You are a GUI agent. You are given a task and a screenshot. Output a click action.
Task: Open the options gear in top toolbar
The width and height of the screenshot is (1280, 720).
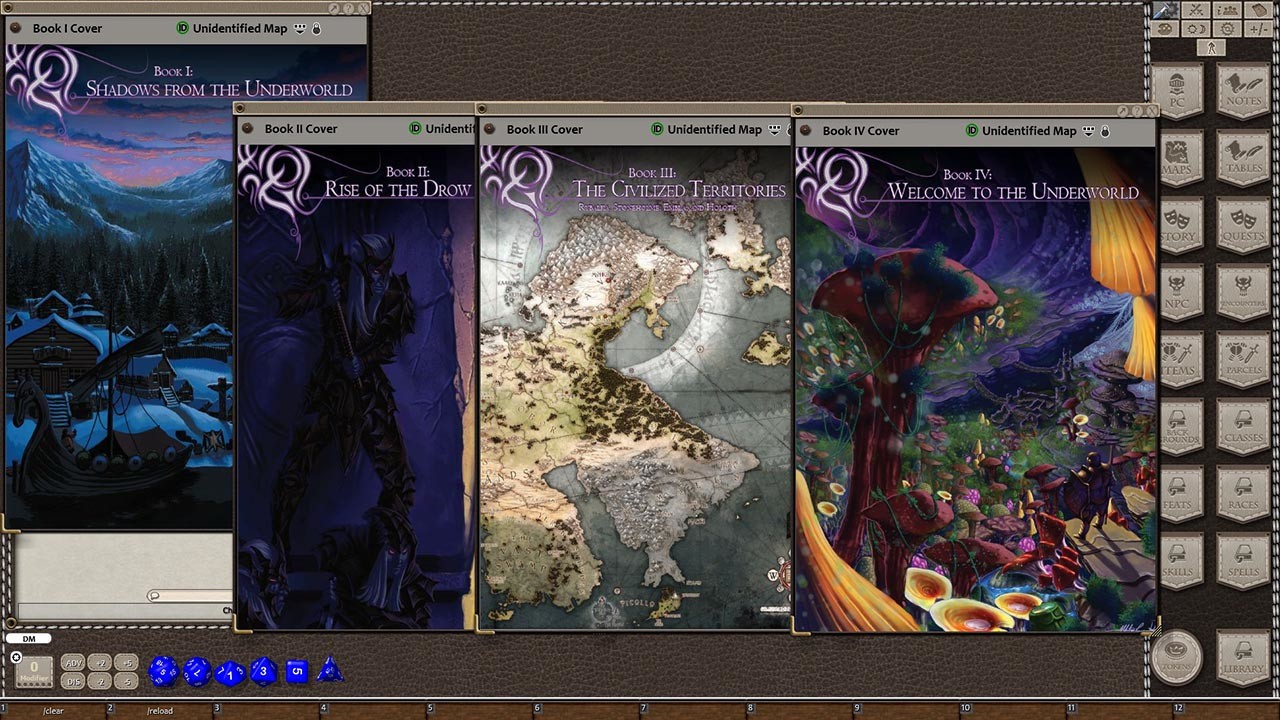[x=1227, y=29]
